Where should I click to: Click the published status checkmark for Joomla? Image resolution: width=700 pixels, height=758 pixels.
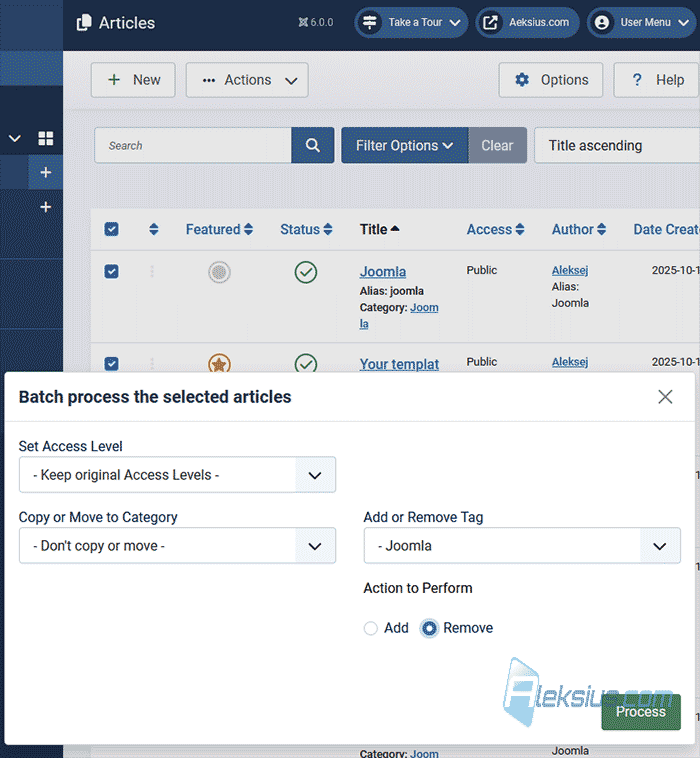click(x=306, y=272)
